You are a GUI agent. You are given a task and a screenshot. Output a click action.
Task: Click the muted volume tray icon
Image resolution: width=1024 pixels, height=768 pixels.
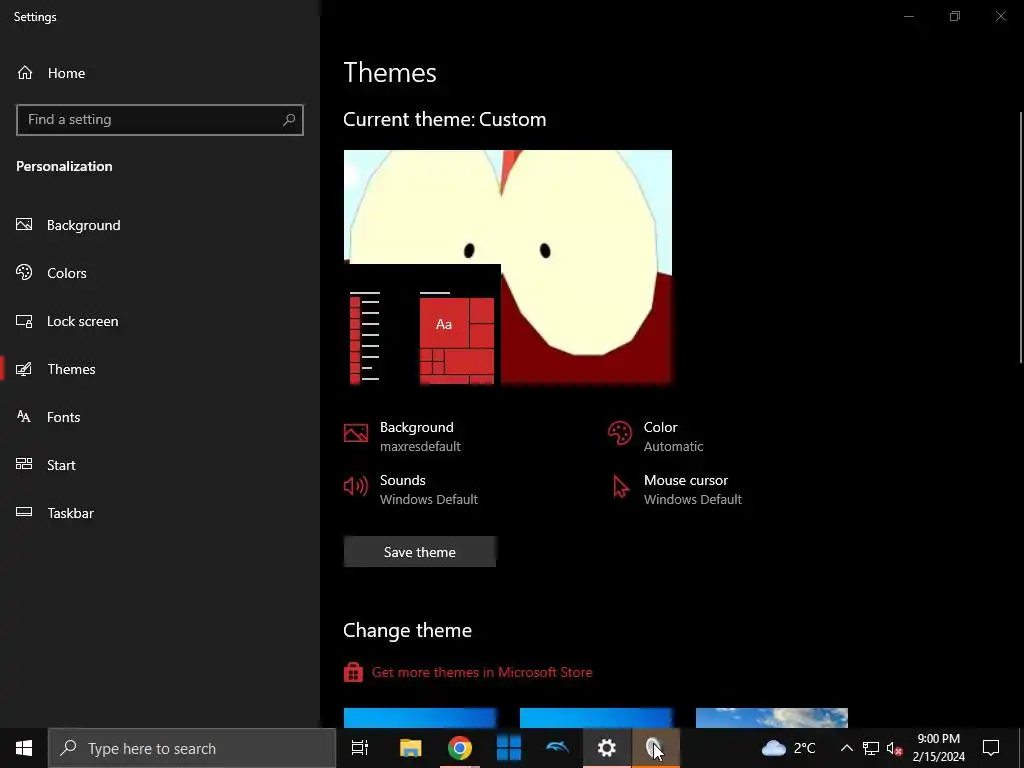pos(895,748)
